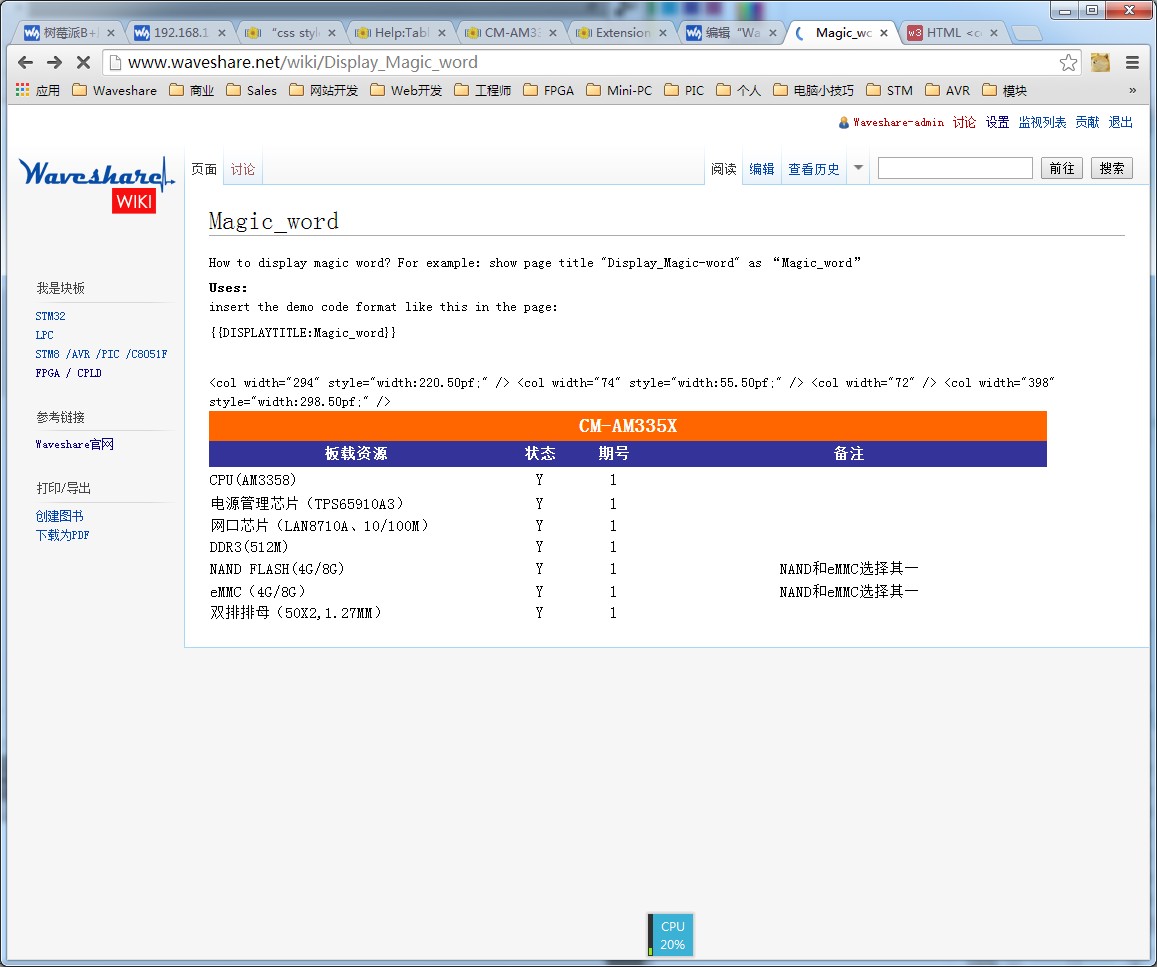This screenshot has height=967, width=1157.
Task: Close the Help:Table tab
Action: point(442,32)
